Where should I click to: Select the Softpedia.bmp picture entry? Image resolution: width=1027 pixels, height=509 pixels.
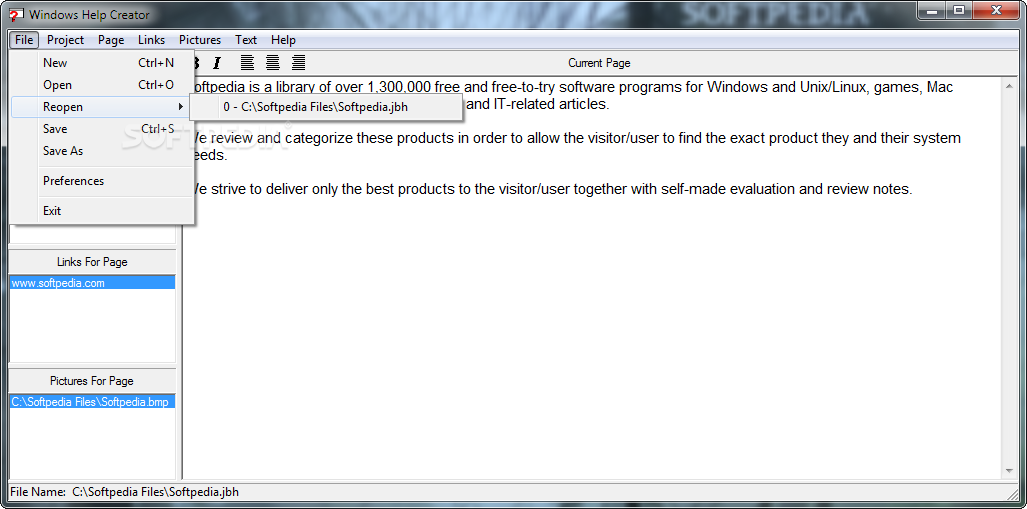(92, 402)
